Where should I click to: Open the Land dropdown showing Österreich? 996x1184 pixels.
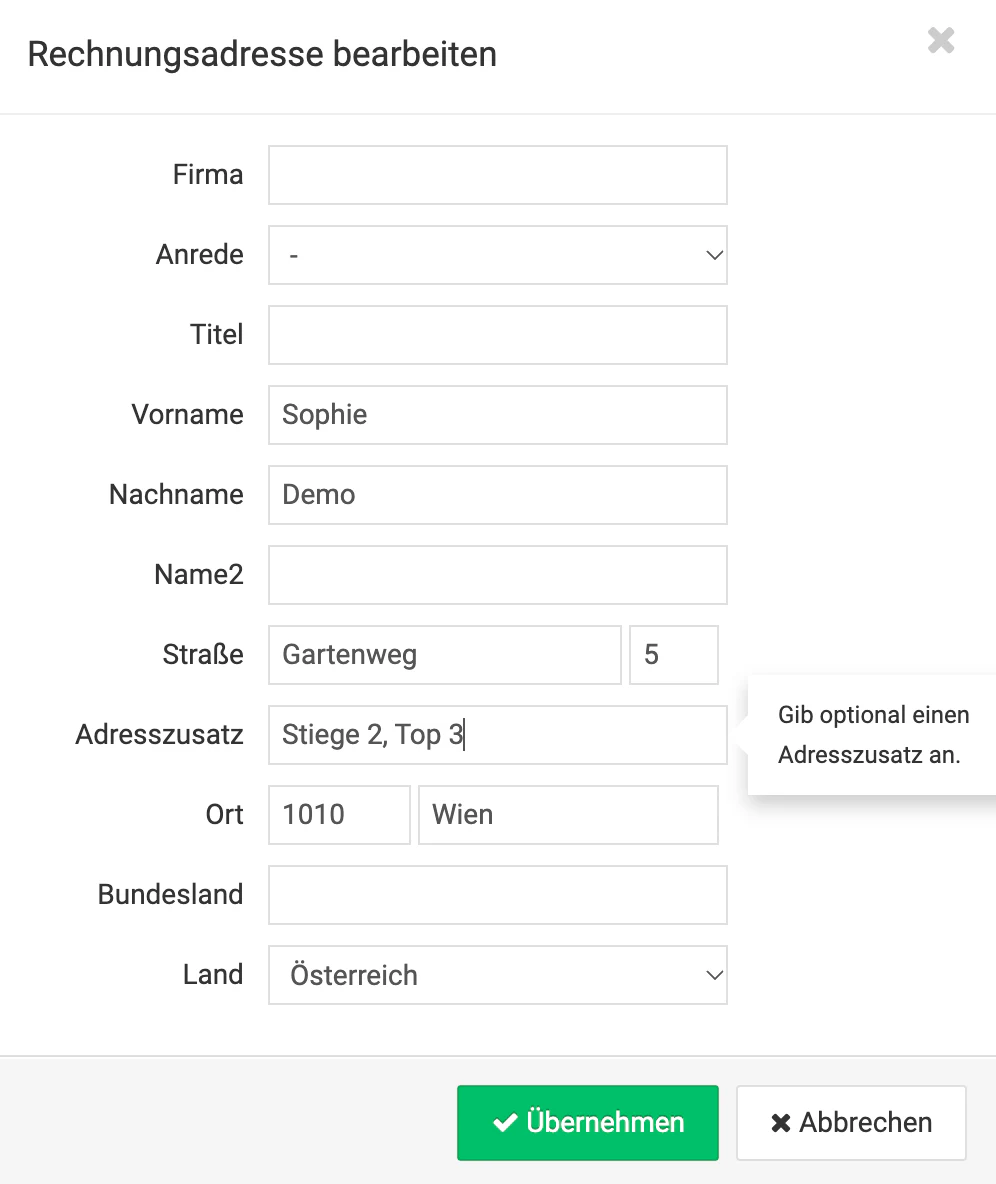tap(498, 975)
